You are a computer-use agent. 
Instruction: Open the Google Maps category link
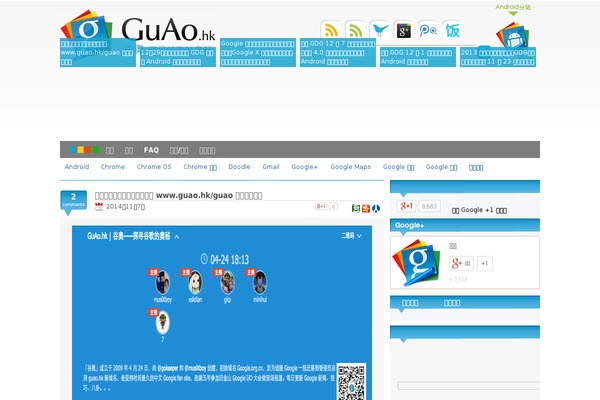pyautogui.click(x=351, y=167)
